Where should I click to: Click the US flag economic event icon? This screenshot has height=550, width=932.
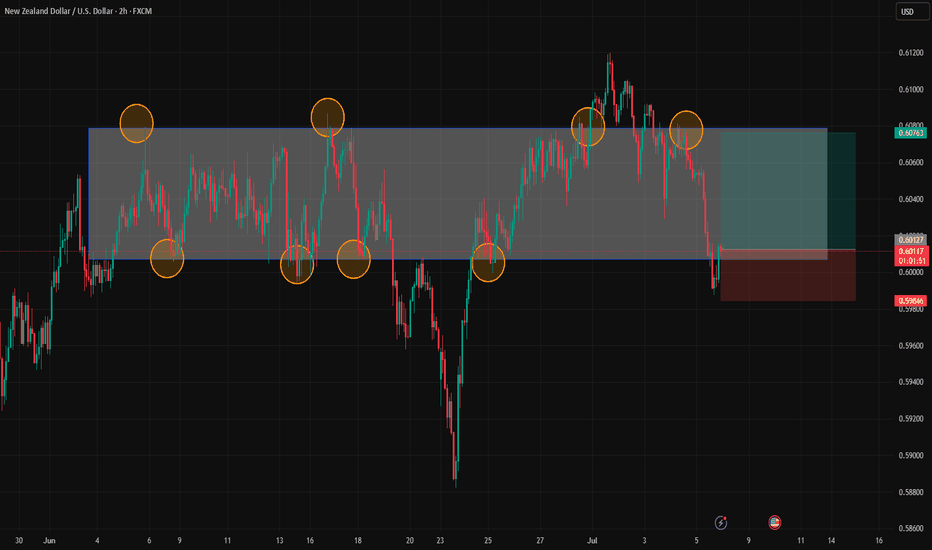[774, 523]
